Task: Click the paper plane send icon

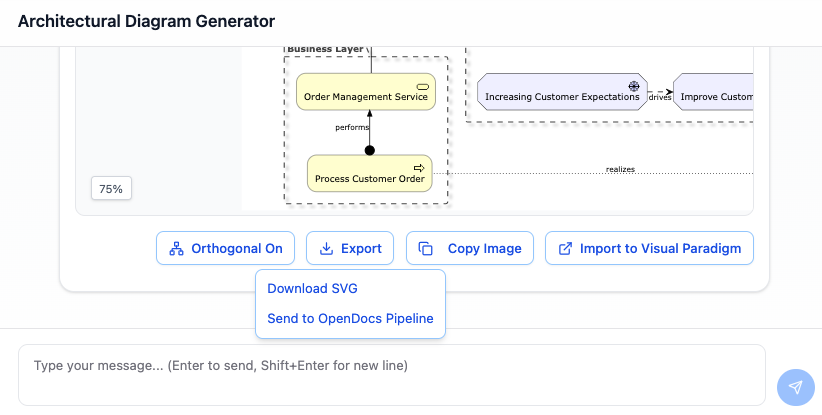Action: (x=795, y=387)
